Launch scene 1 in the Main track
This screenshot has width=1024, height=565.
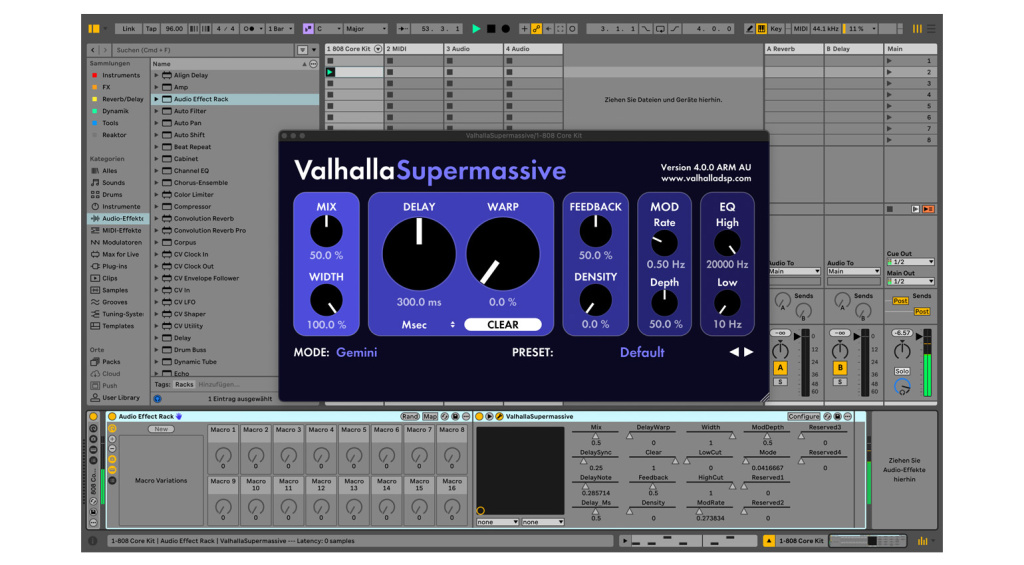[x=889, y=61]
